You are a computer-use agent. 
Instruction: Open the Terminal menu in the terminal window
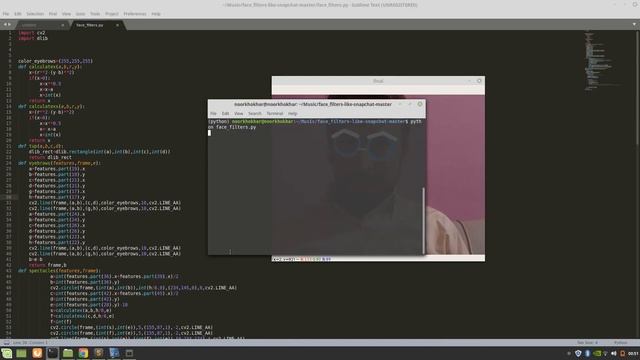[275, 113]
